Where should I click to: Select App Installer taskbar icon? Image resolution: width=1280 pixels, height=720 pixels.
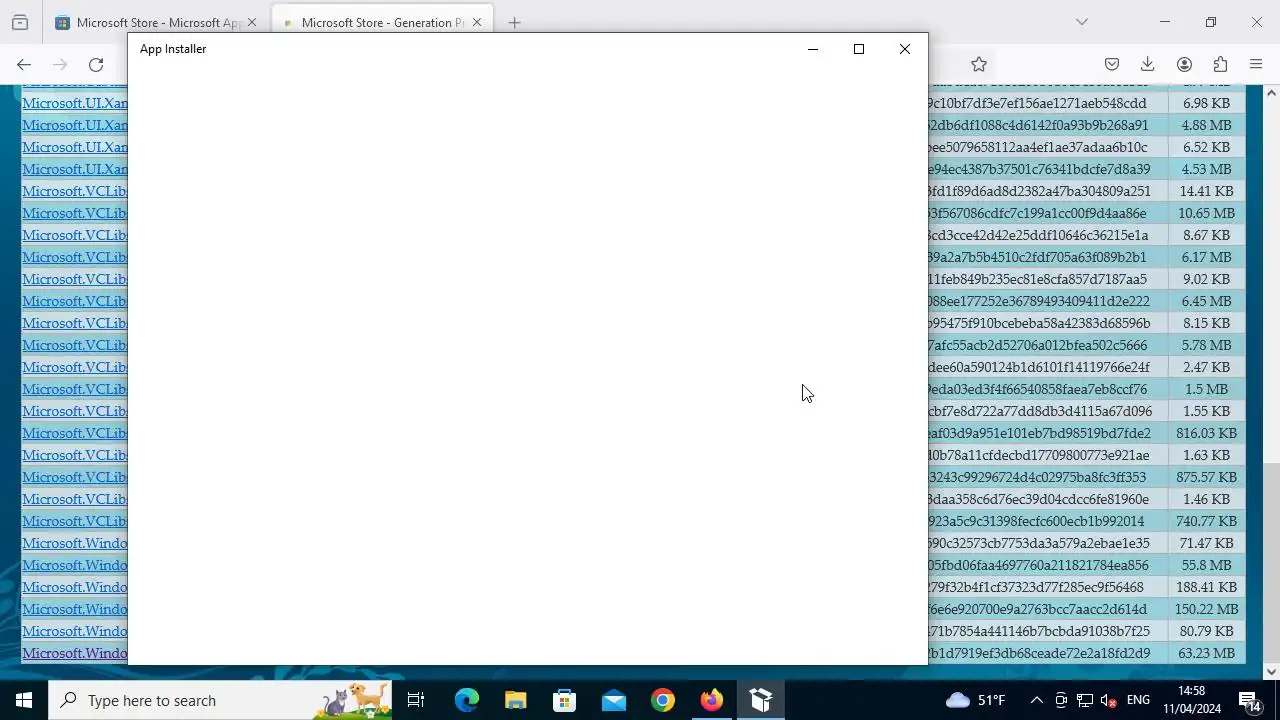pyautogui.click(x=761, y=700)
